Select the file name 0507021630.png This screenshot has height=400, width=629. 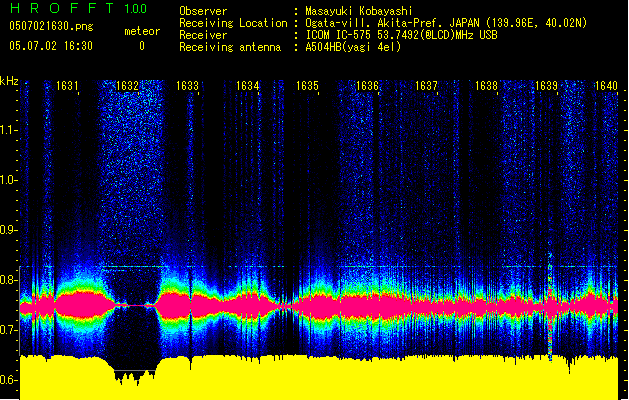tap(51, 26)
